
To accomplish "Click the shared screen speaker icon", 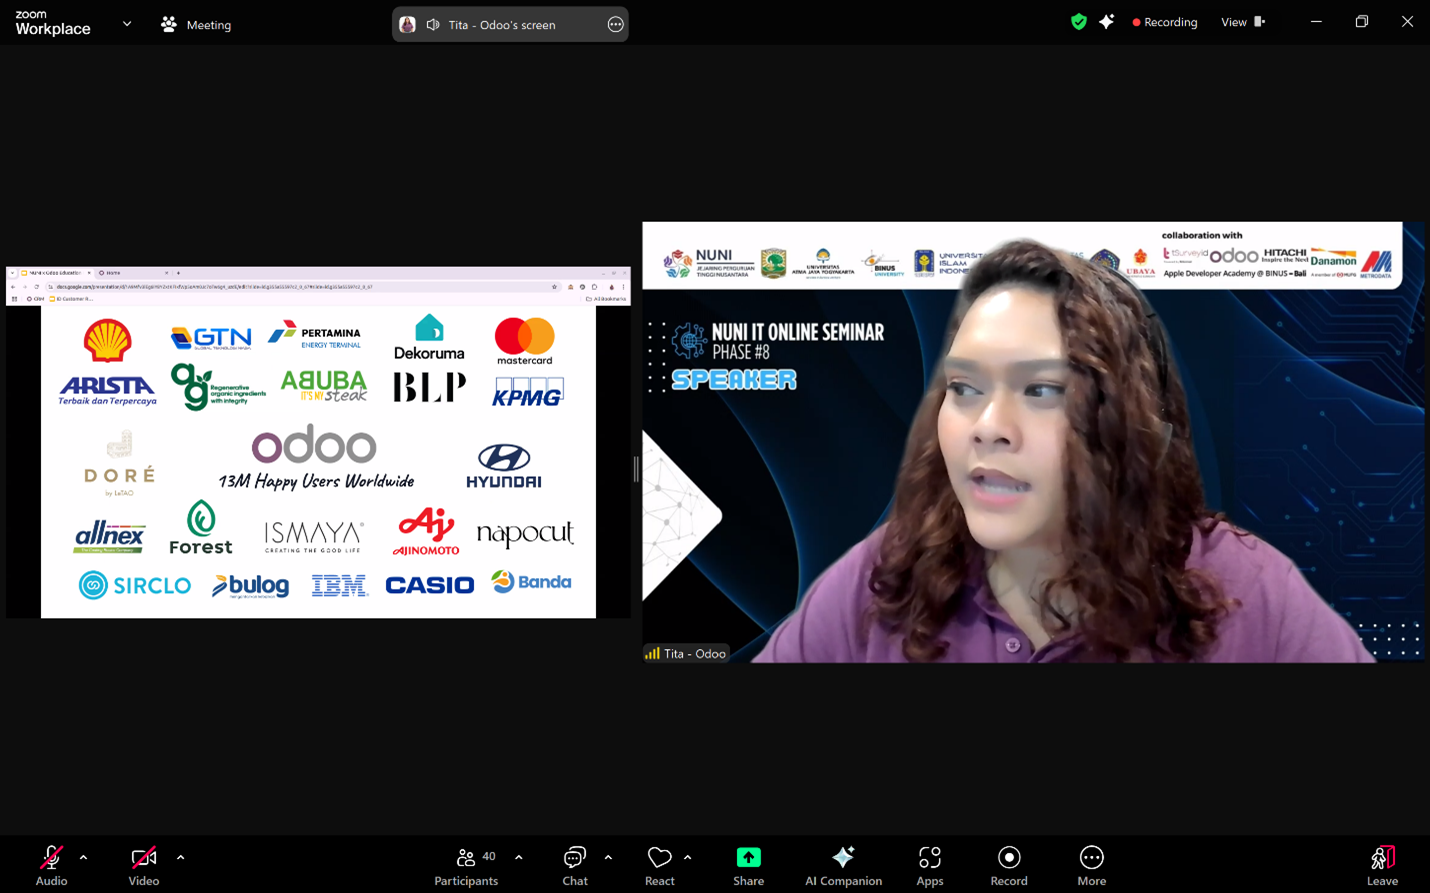I will coord(433,24).
